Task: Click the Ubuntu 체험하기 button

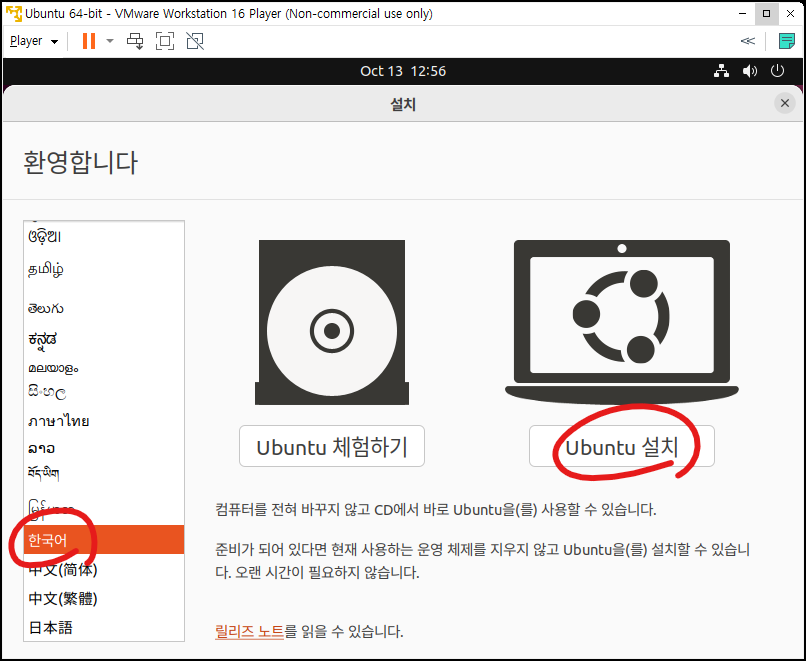Action: pos(332,446)
